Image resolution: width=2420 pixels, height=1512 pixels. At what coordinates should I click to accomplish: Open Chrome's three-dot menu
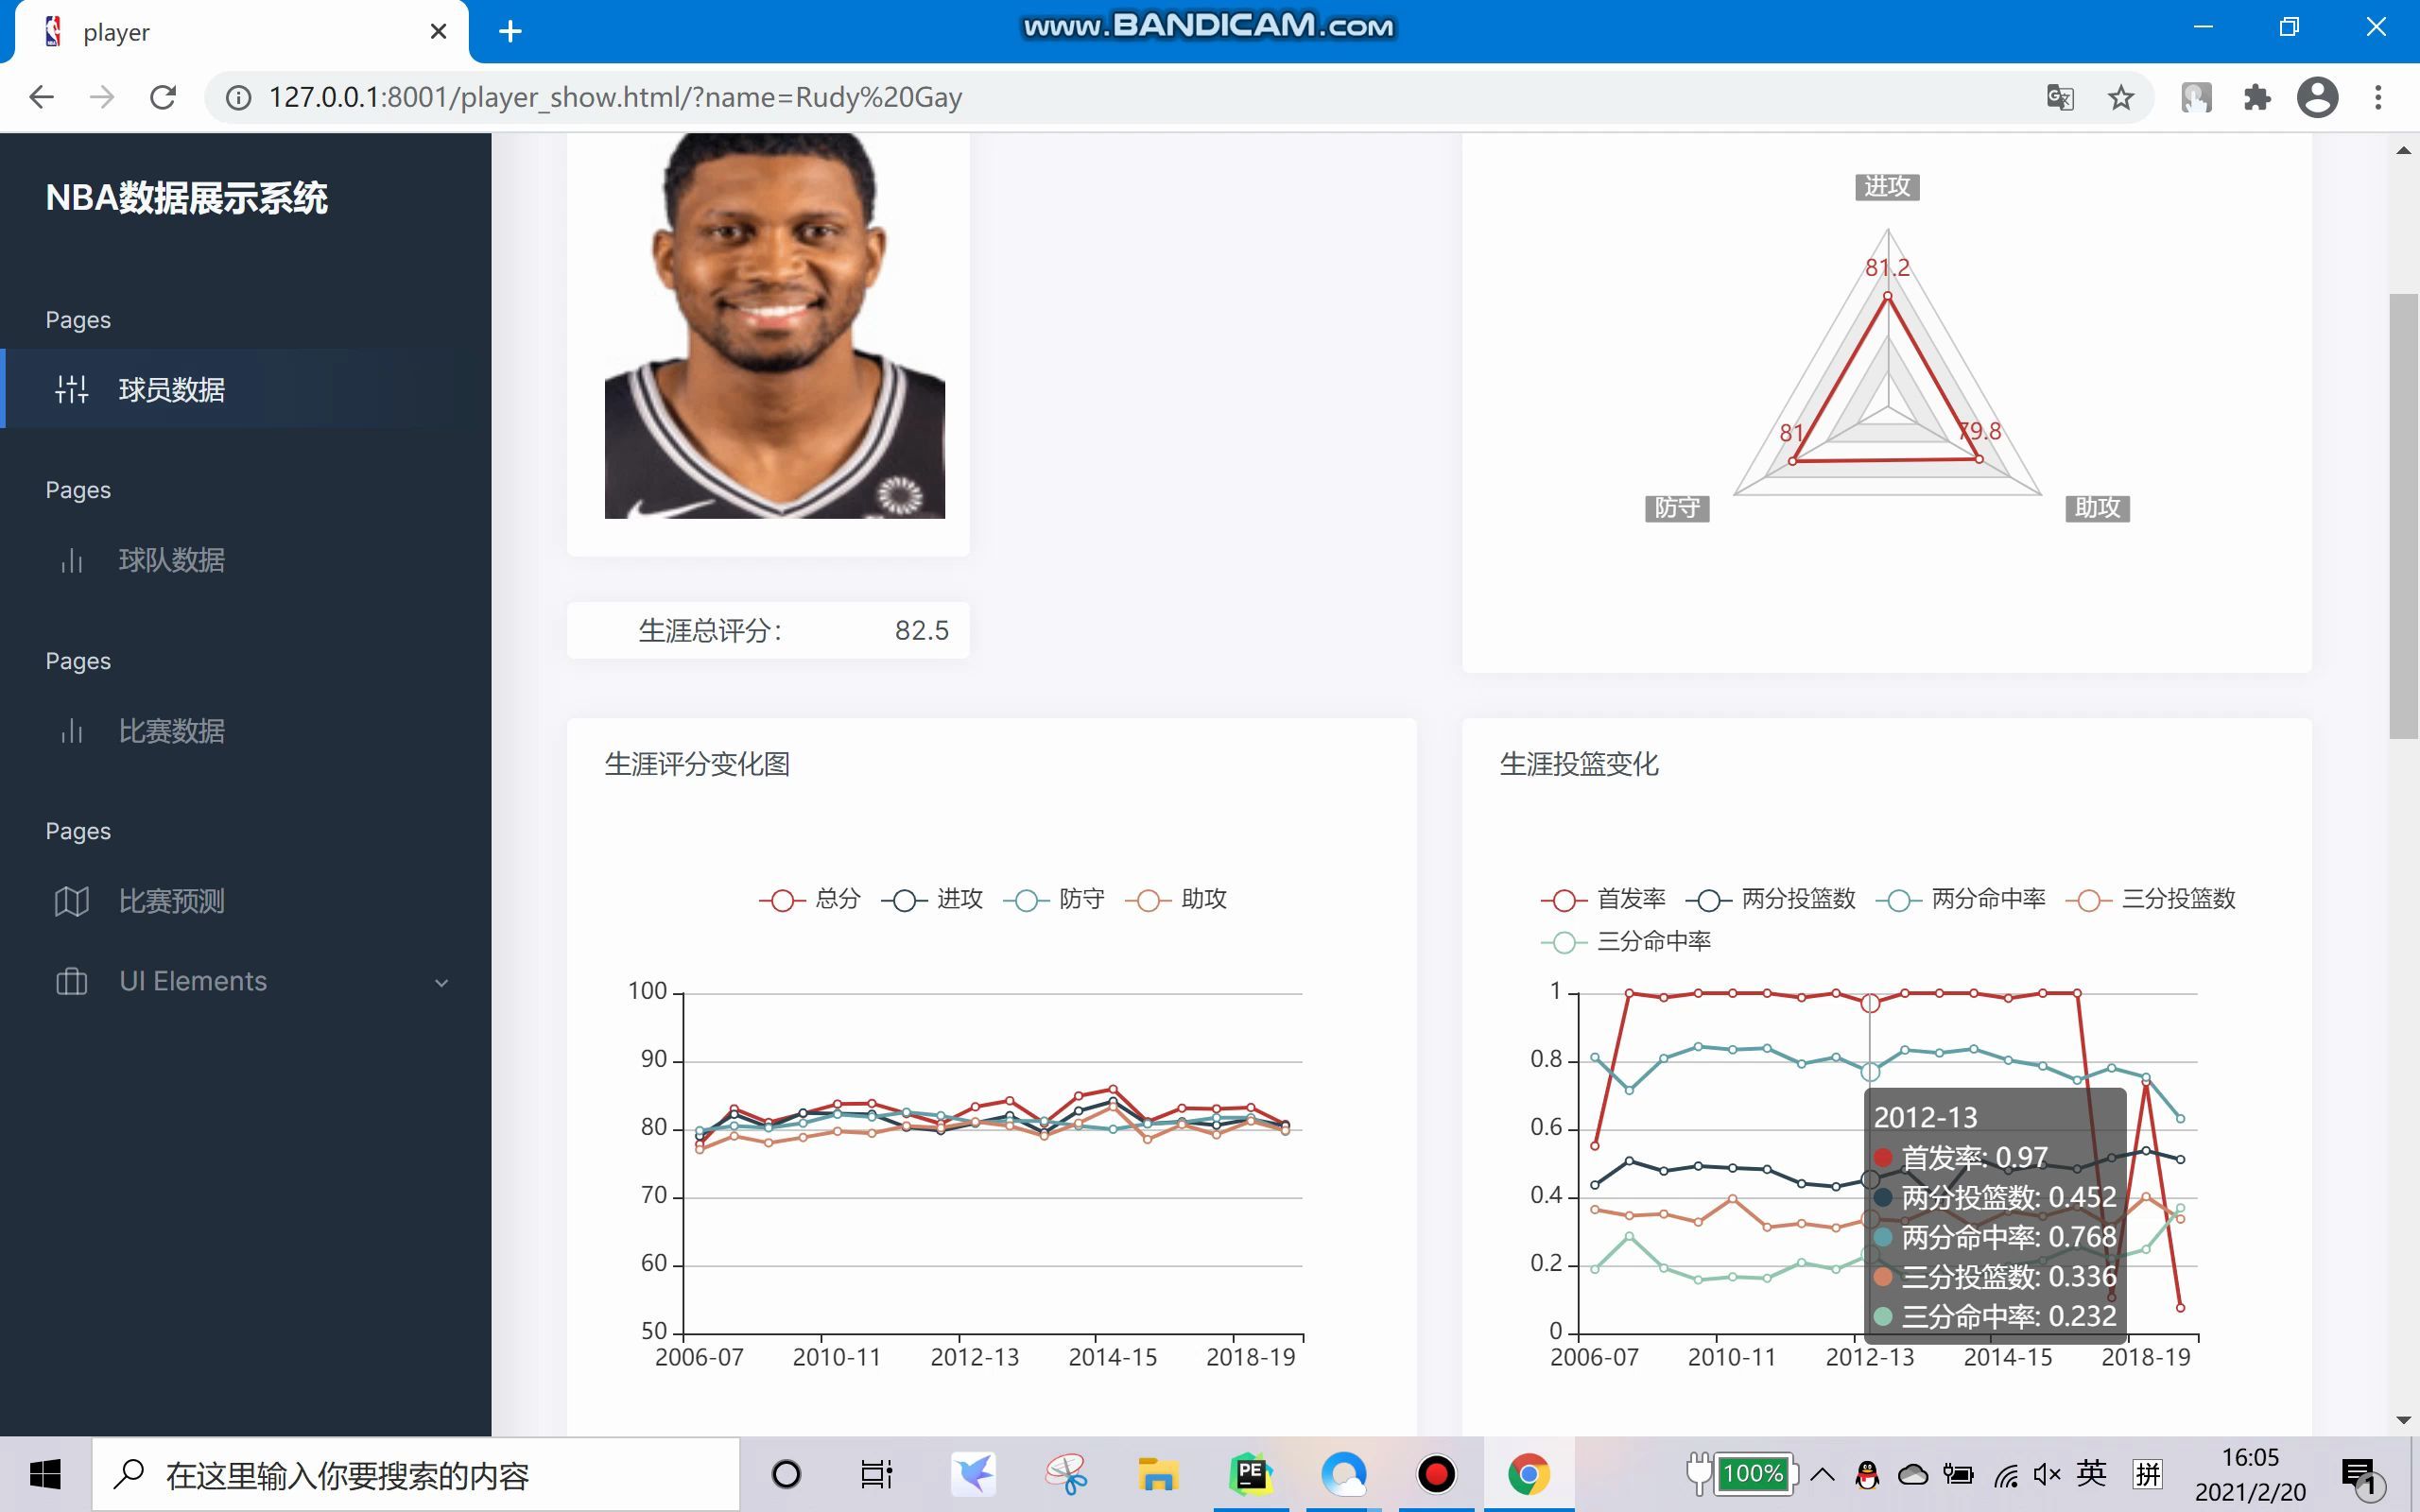click(2380, 97)
